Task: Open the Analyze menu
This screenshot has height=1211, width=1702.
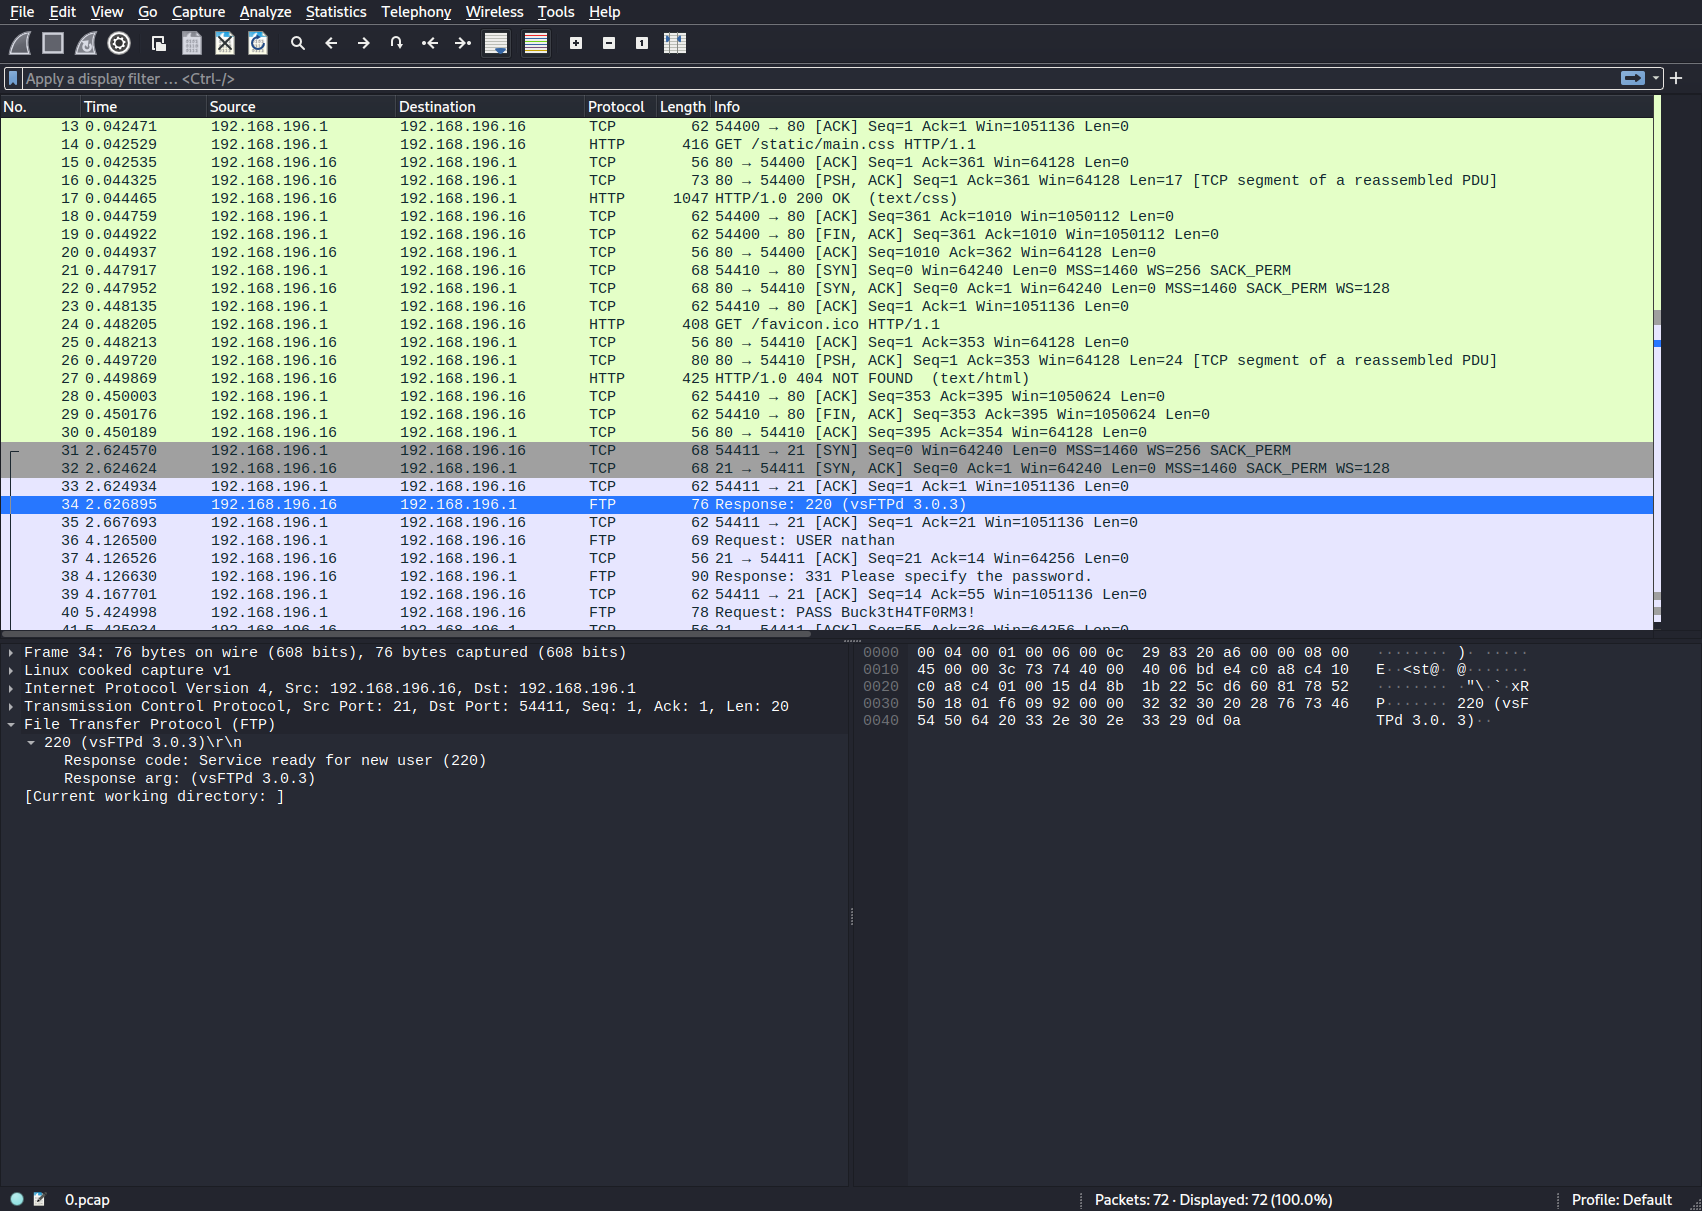Action: click(266, 12)
